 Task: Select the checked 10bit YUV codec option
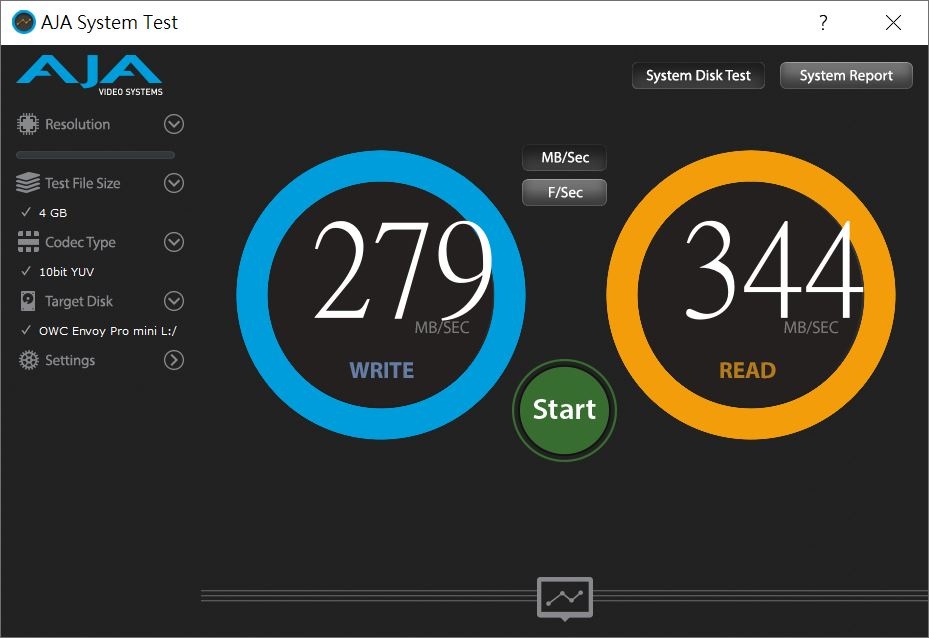(57, 272)
